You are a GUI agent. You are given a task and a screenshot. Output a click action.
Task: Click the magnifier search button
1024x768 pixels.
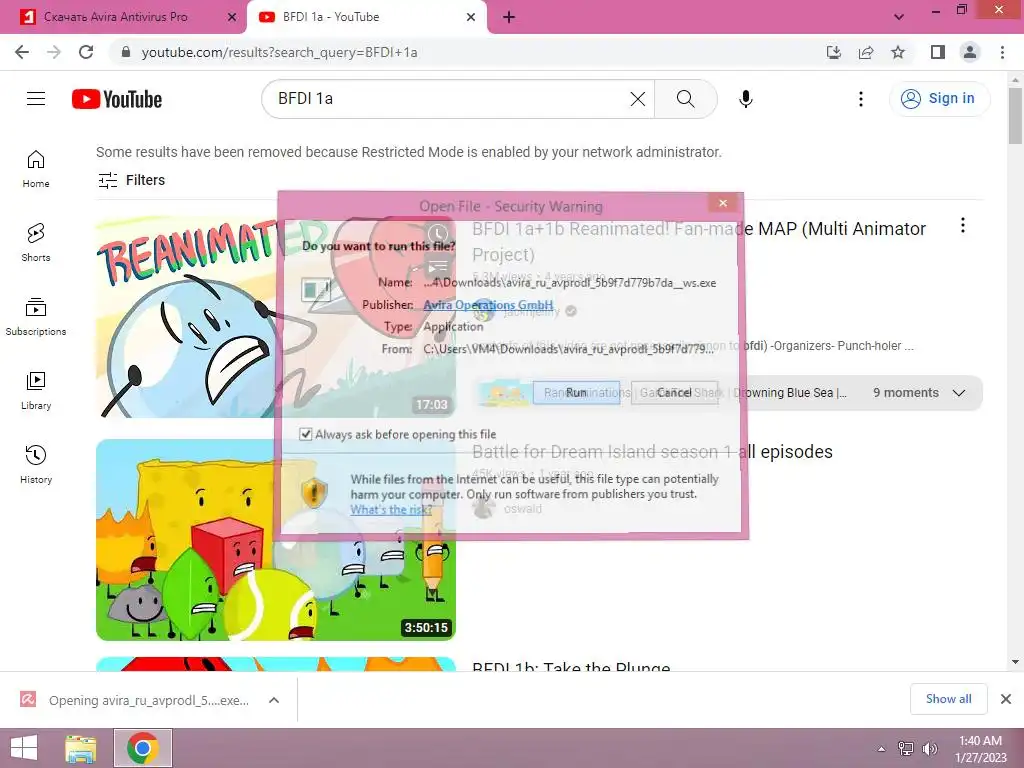click(686, 99)
